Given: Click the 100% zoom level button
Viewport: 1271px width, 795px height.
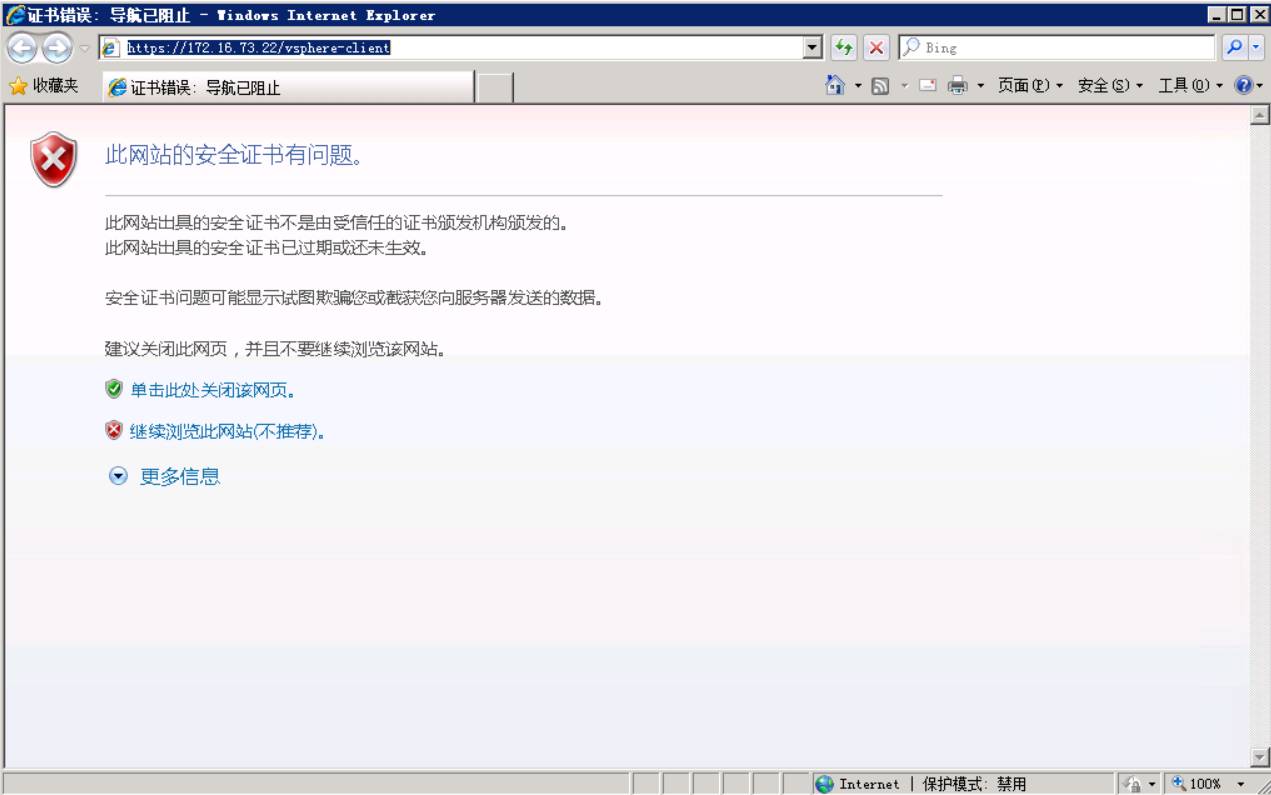Looking at the screenshot, I should (x=1198, y=784).
